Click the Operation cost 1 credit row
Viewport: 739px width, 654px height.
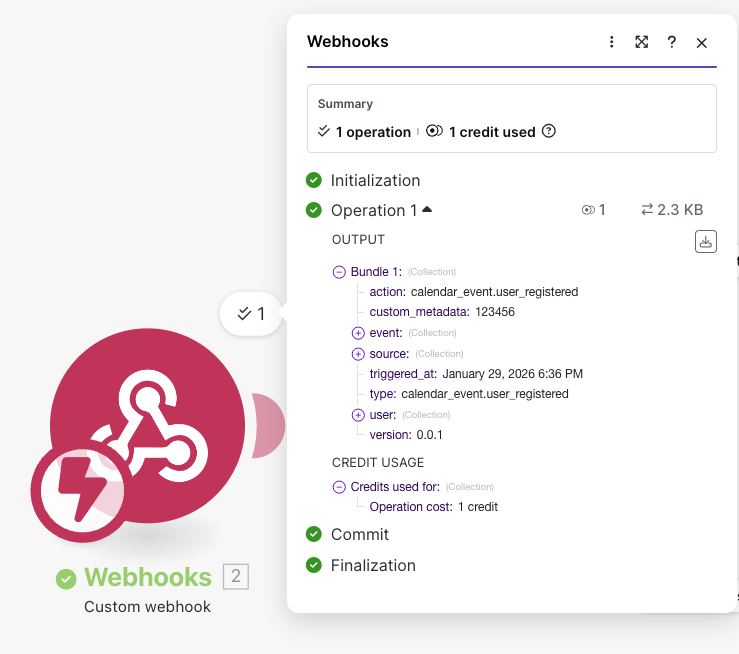click(x=433, y=507)
